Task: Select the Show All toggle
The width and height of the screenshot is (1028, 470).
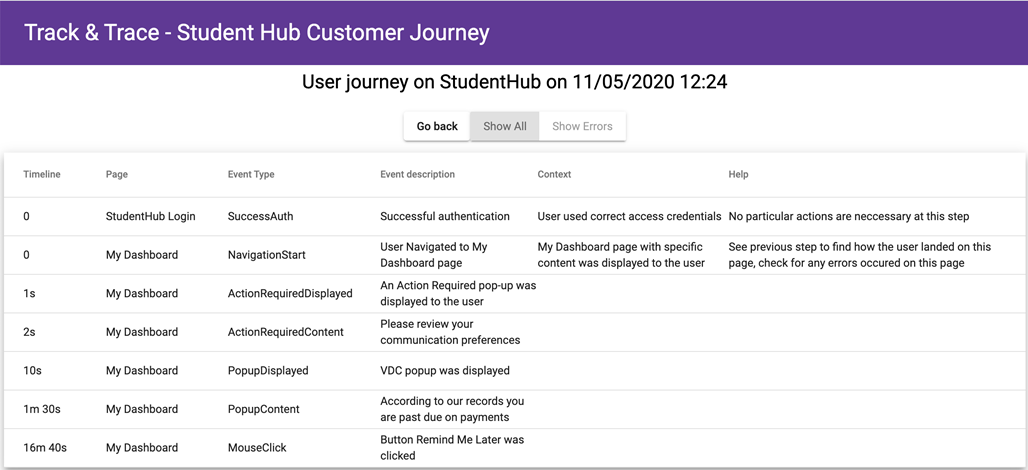Action: point(504,126)
